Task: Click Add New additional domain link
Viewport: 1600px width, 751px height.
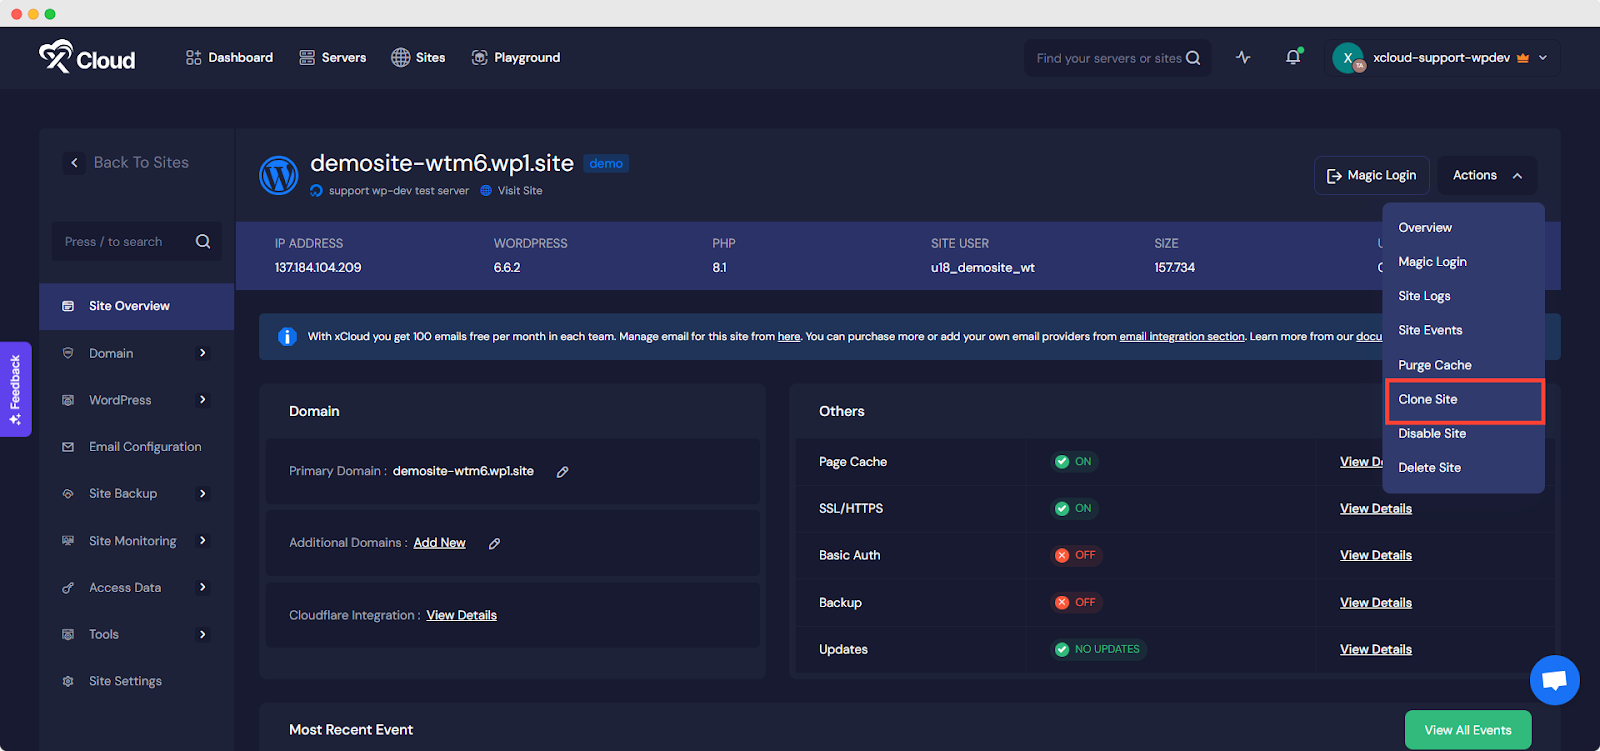Action: tap(440, 543)
